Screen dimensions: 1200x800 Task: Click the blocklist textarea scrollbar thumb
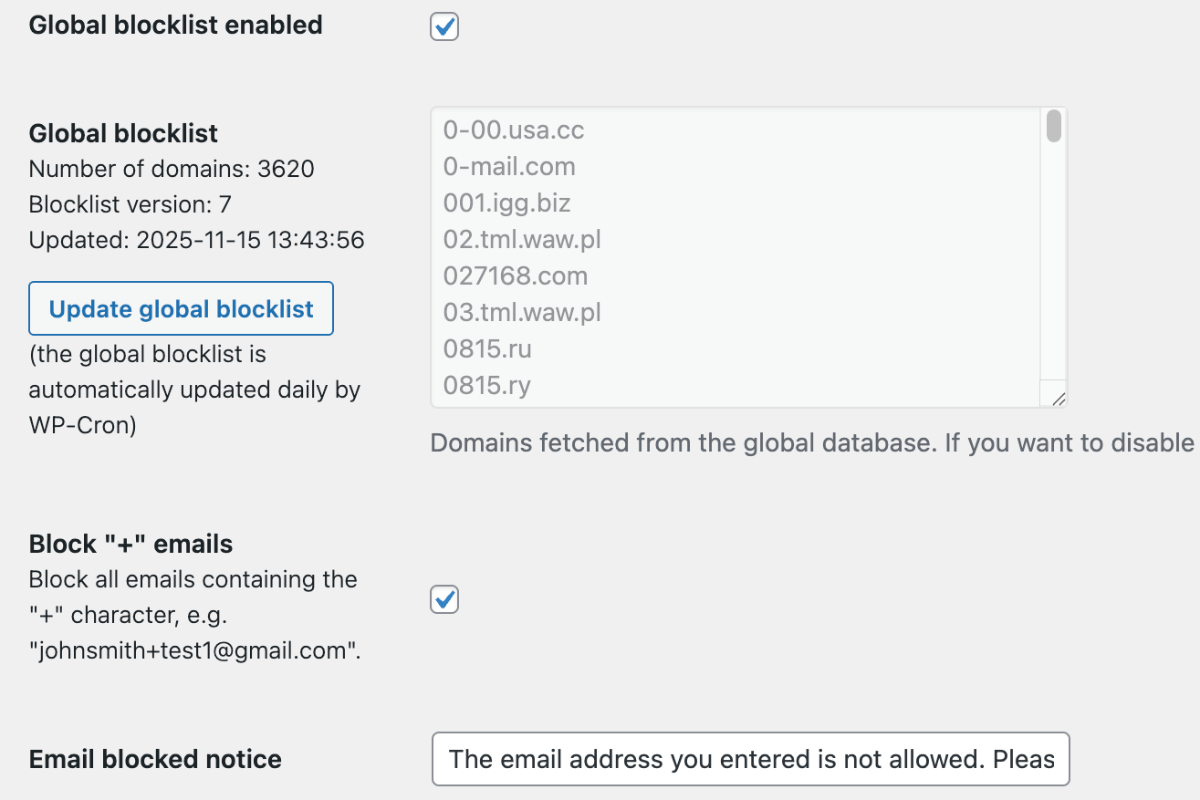click(x=1053, y=127)
